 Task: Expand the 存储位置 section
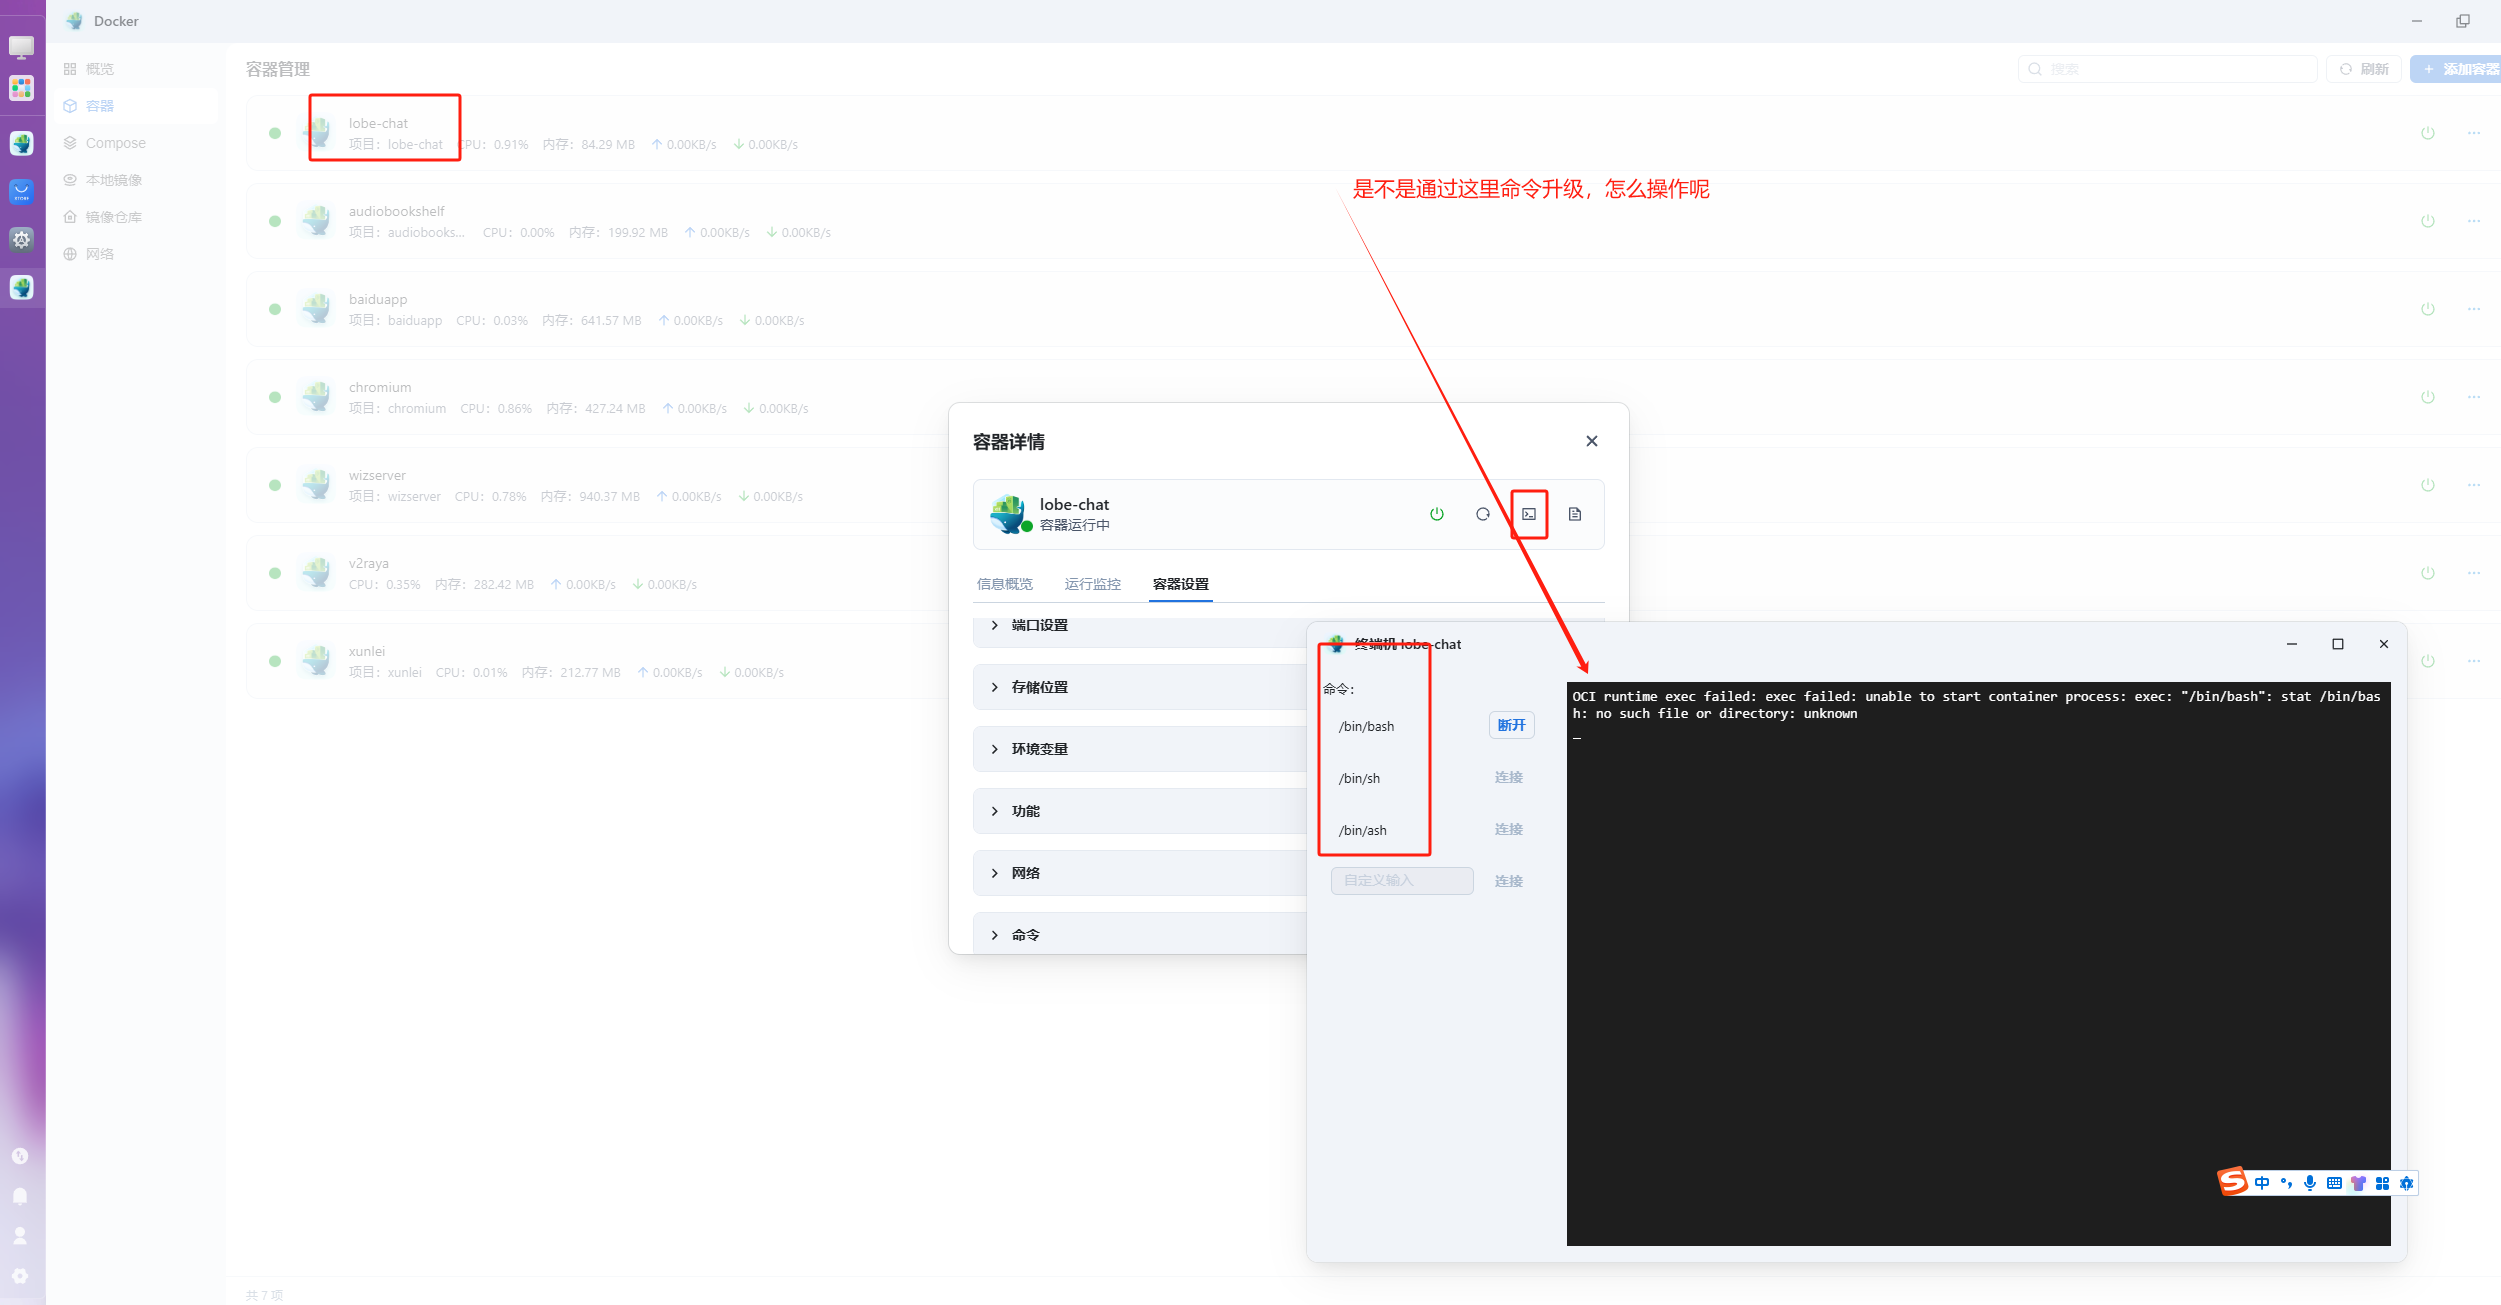click(1140, 687)
